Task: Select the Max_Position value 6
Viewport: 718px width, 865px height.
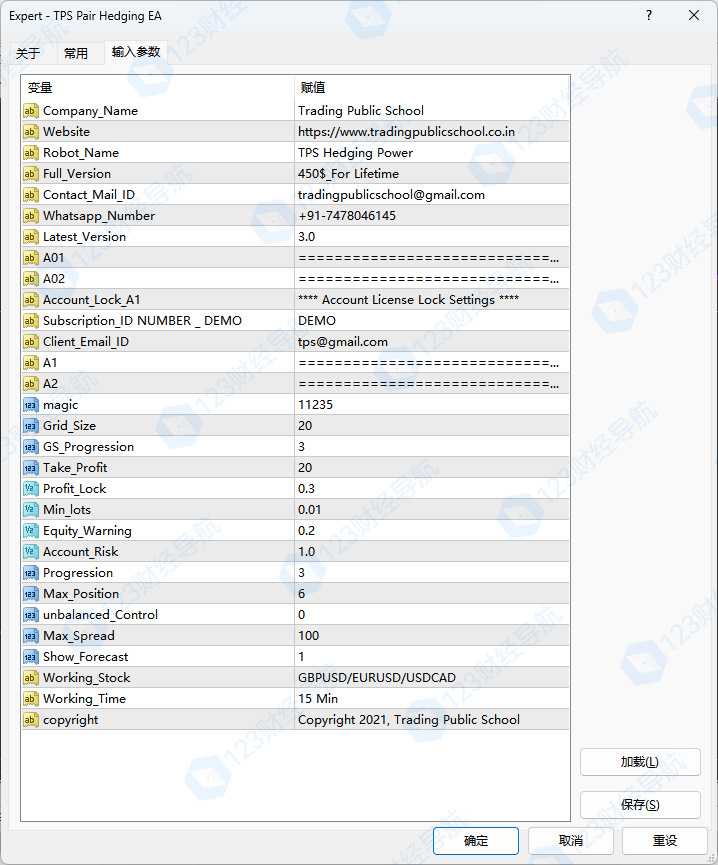Action: point(302,594)
